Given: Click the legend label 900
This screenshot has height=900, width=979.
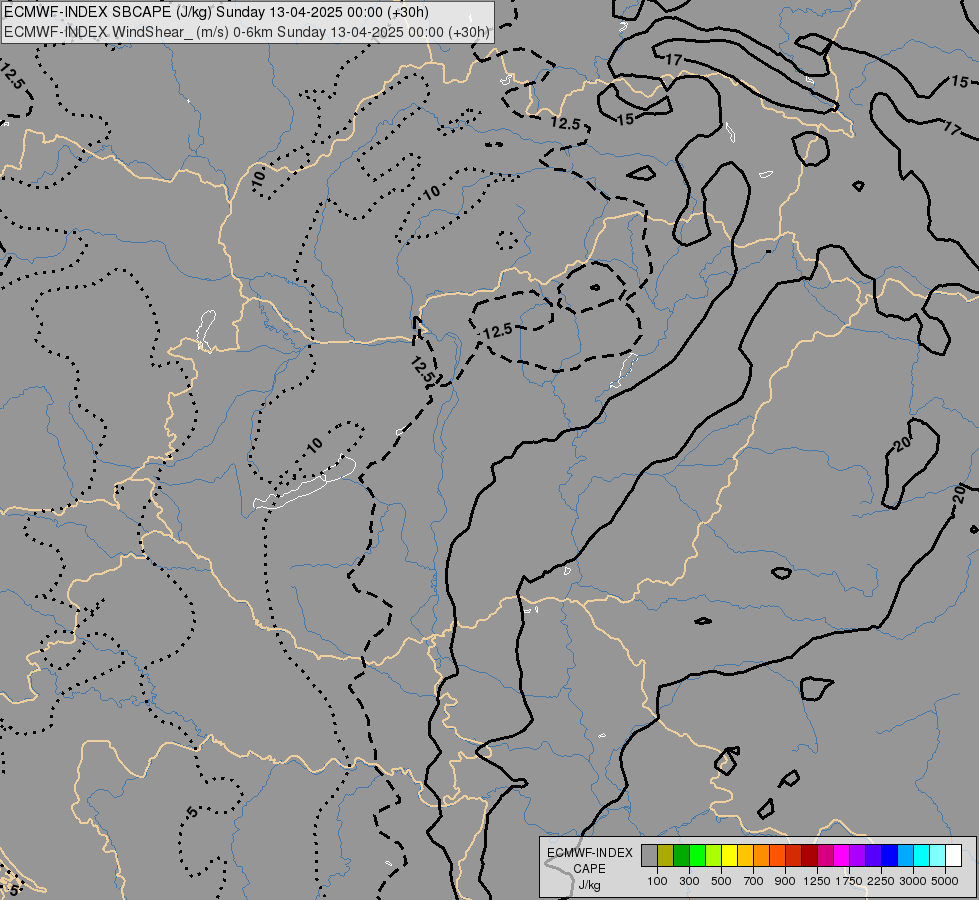Looking at the screenshot, I should point(785,881).
